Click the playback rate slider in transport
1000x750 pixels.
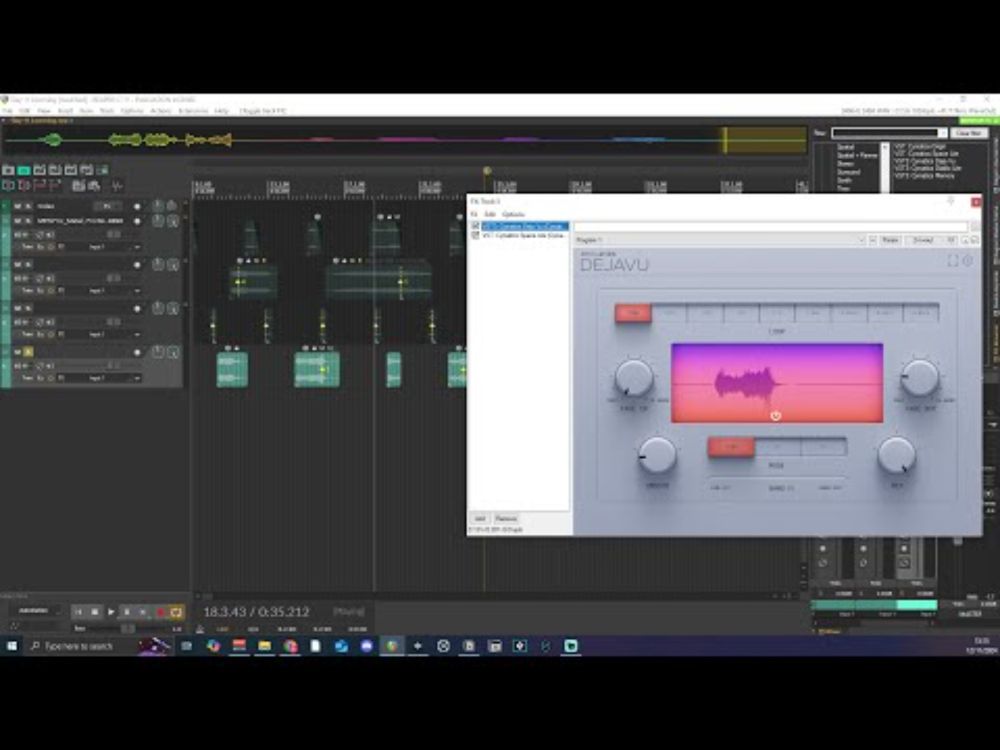coord(128,629)
